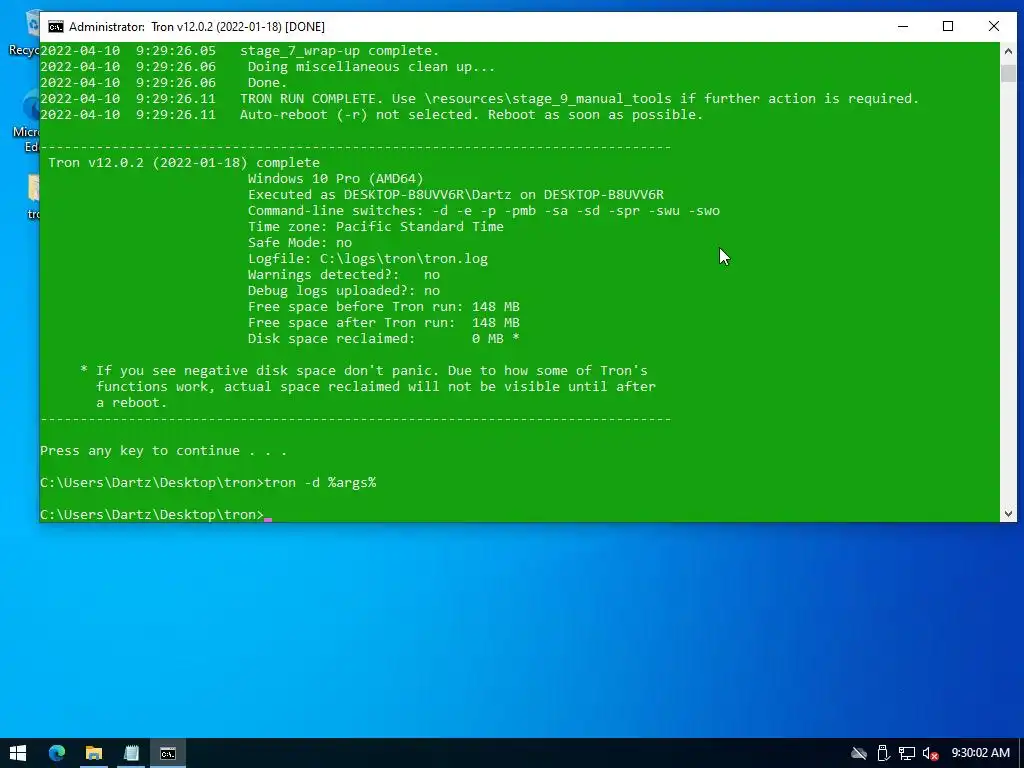Click the 'TRON RUN COMPLETE' log line
This screenshot has width=1024, height=768.
pos(479,99)
